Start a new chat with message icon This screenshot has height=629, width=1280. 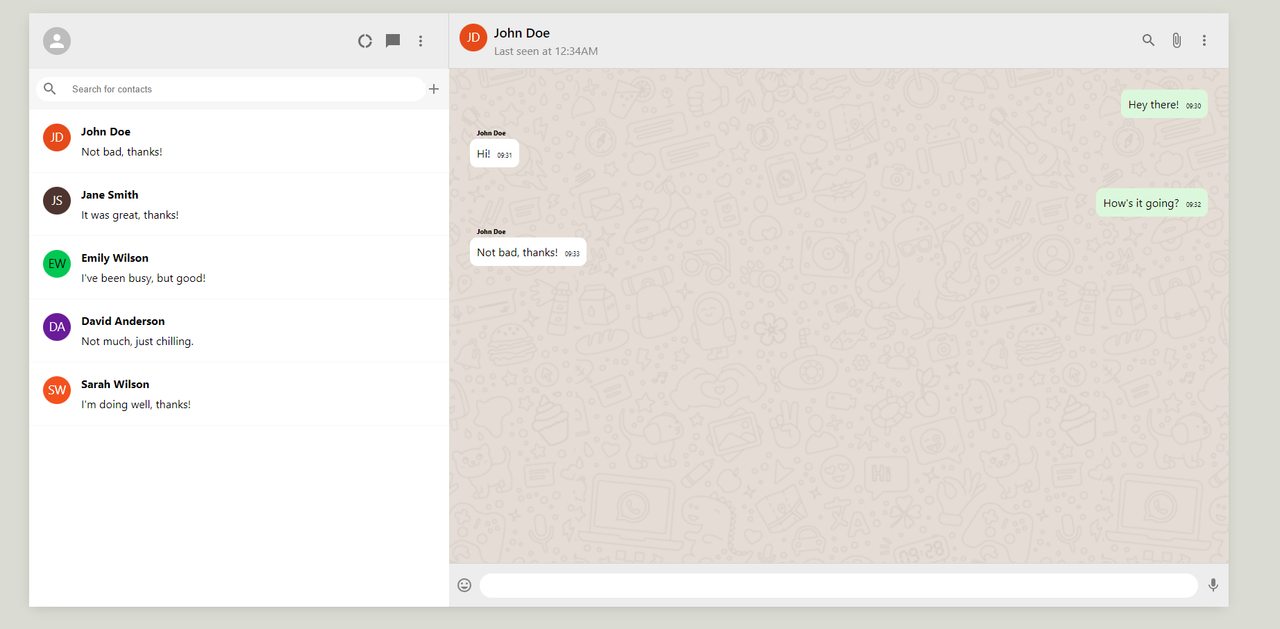click(x=393, y=41)
